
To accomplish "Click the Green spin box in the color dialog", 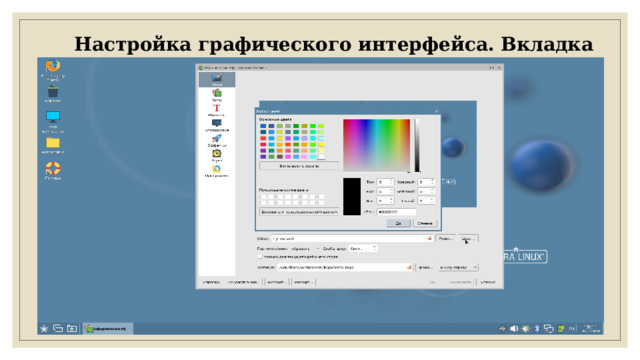I will (427, 191).
